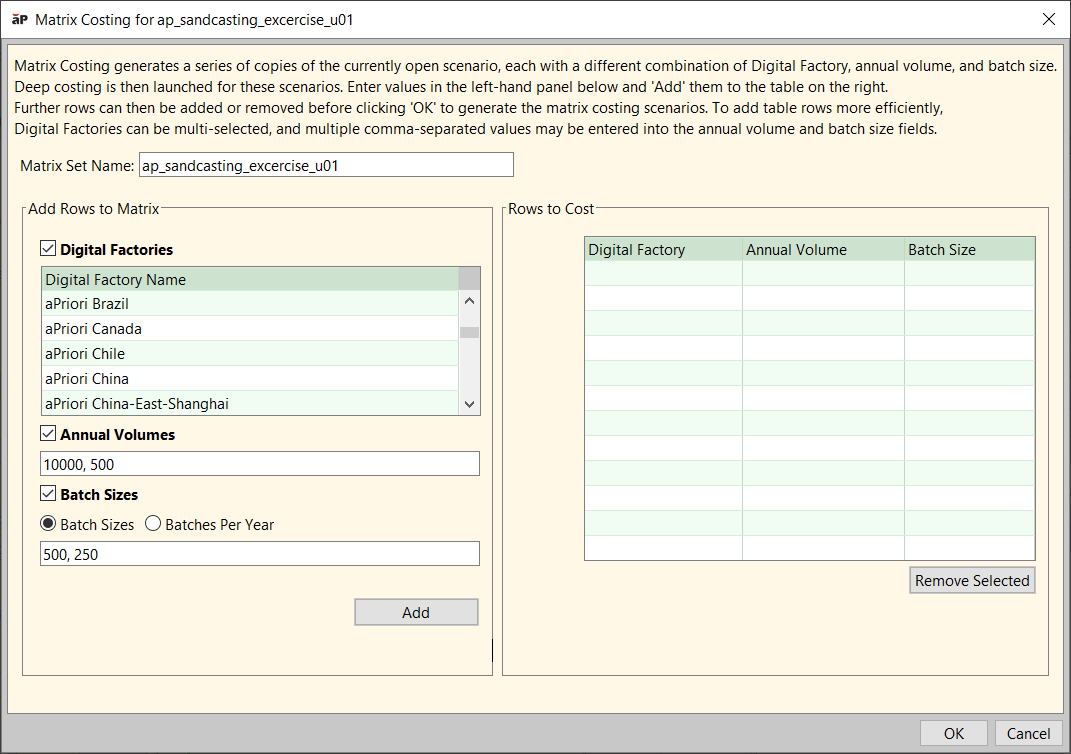
Task: Click the Remove Selected button
Action: (972, 581)
